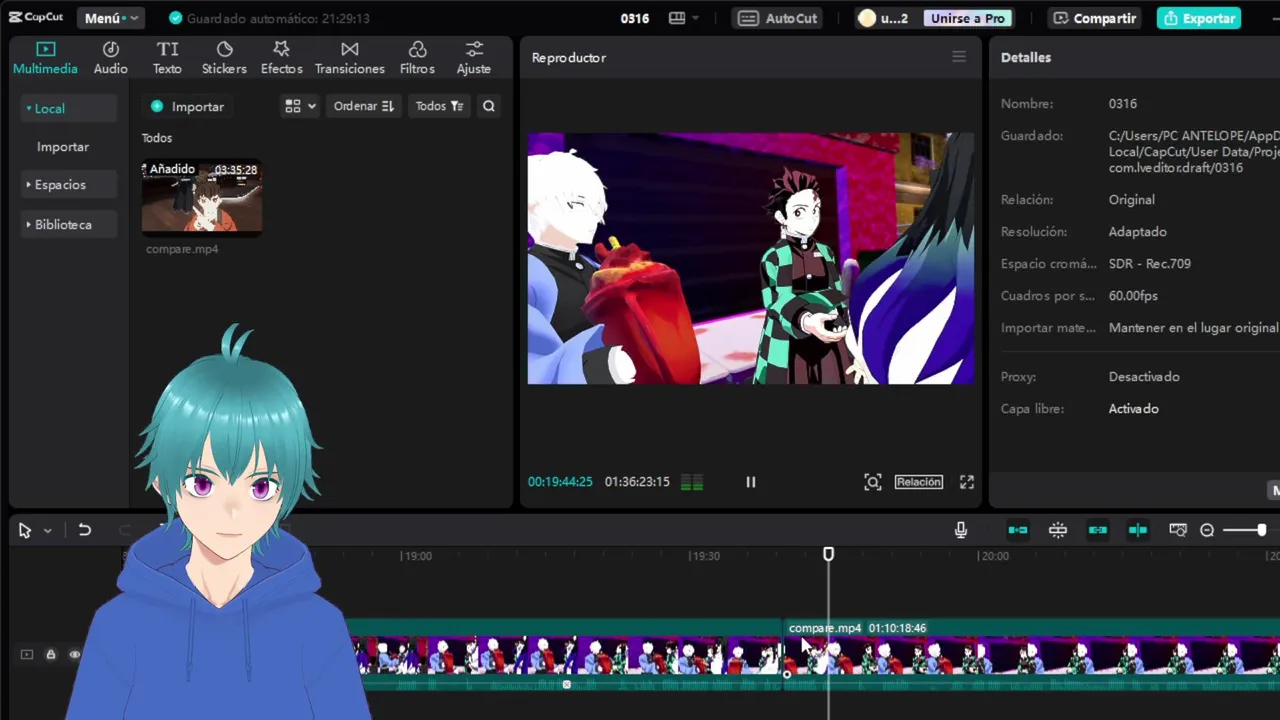Open the Transiciones tab
Viewport: 1280px width, 720px height.
(x=349, y=58)
